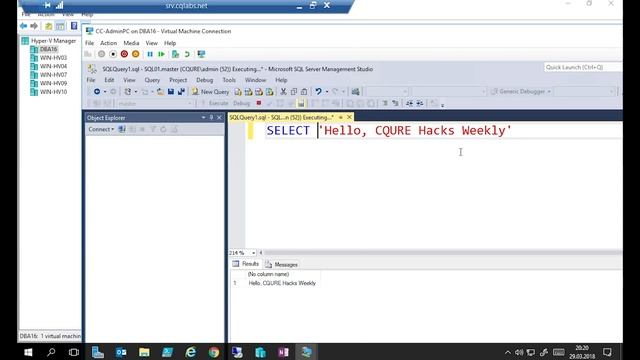Open Chrome from the taskbar

214,352
